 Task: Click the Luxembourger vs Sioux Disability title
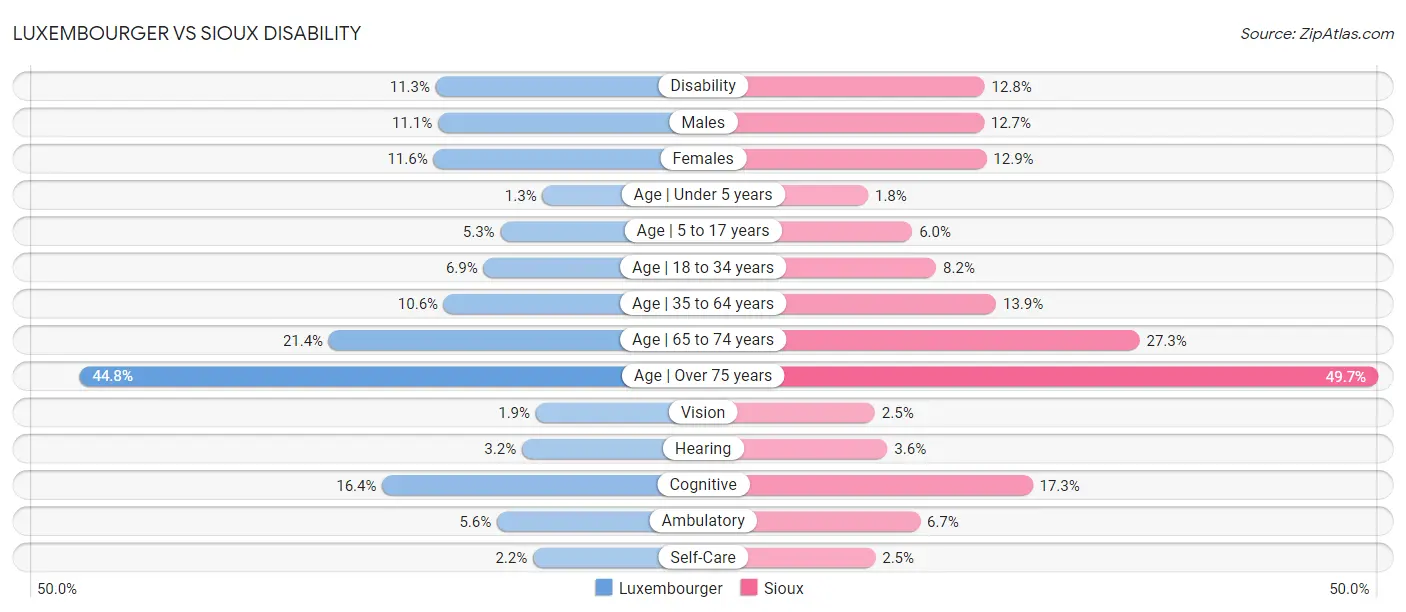coord(187,33)
